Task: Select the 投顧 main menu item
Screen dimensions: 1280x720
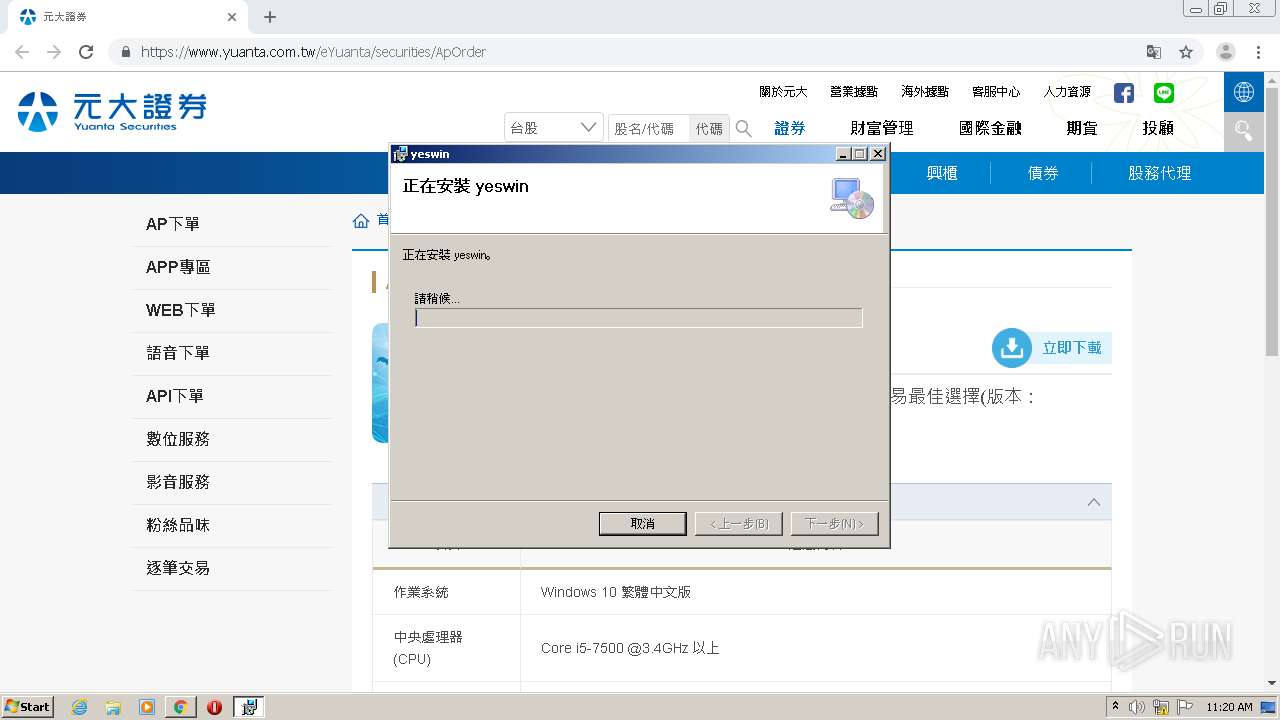Action: (1158, 128)
